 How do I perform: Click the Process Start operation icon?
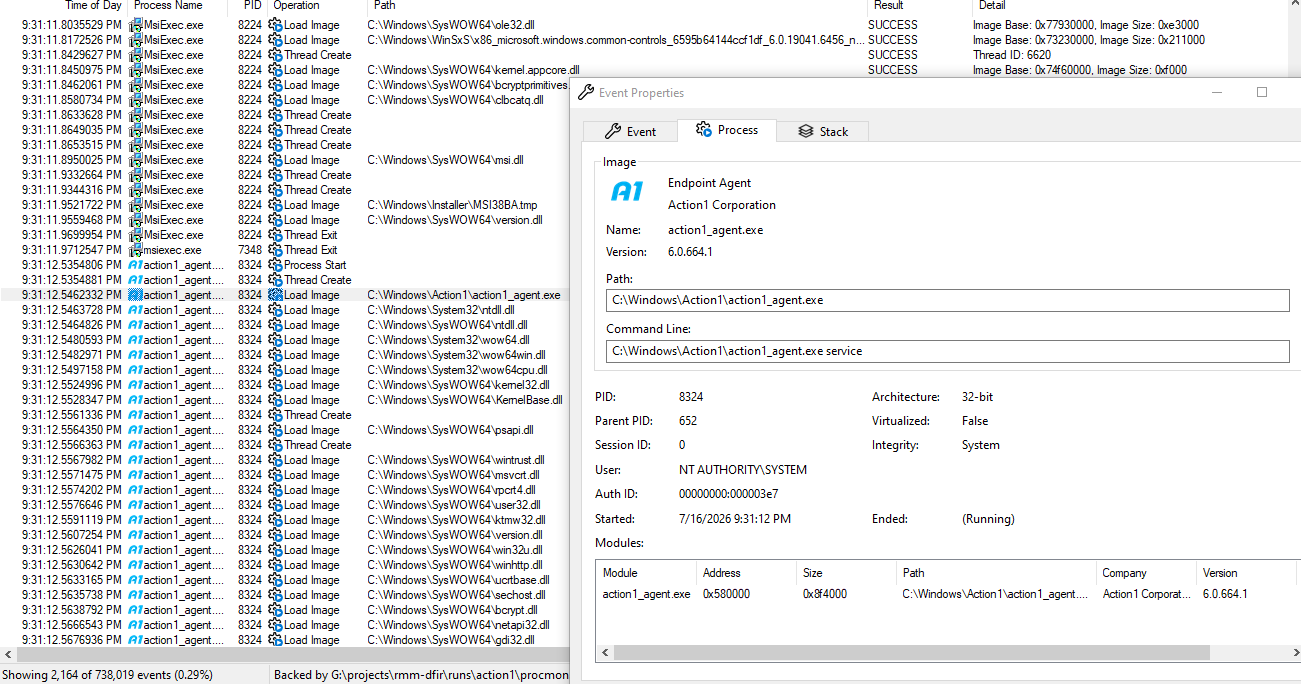tap(275, 265)
